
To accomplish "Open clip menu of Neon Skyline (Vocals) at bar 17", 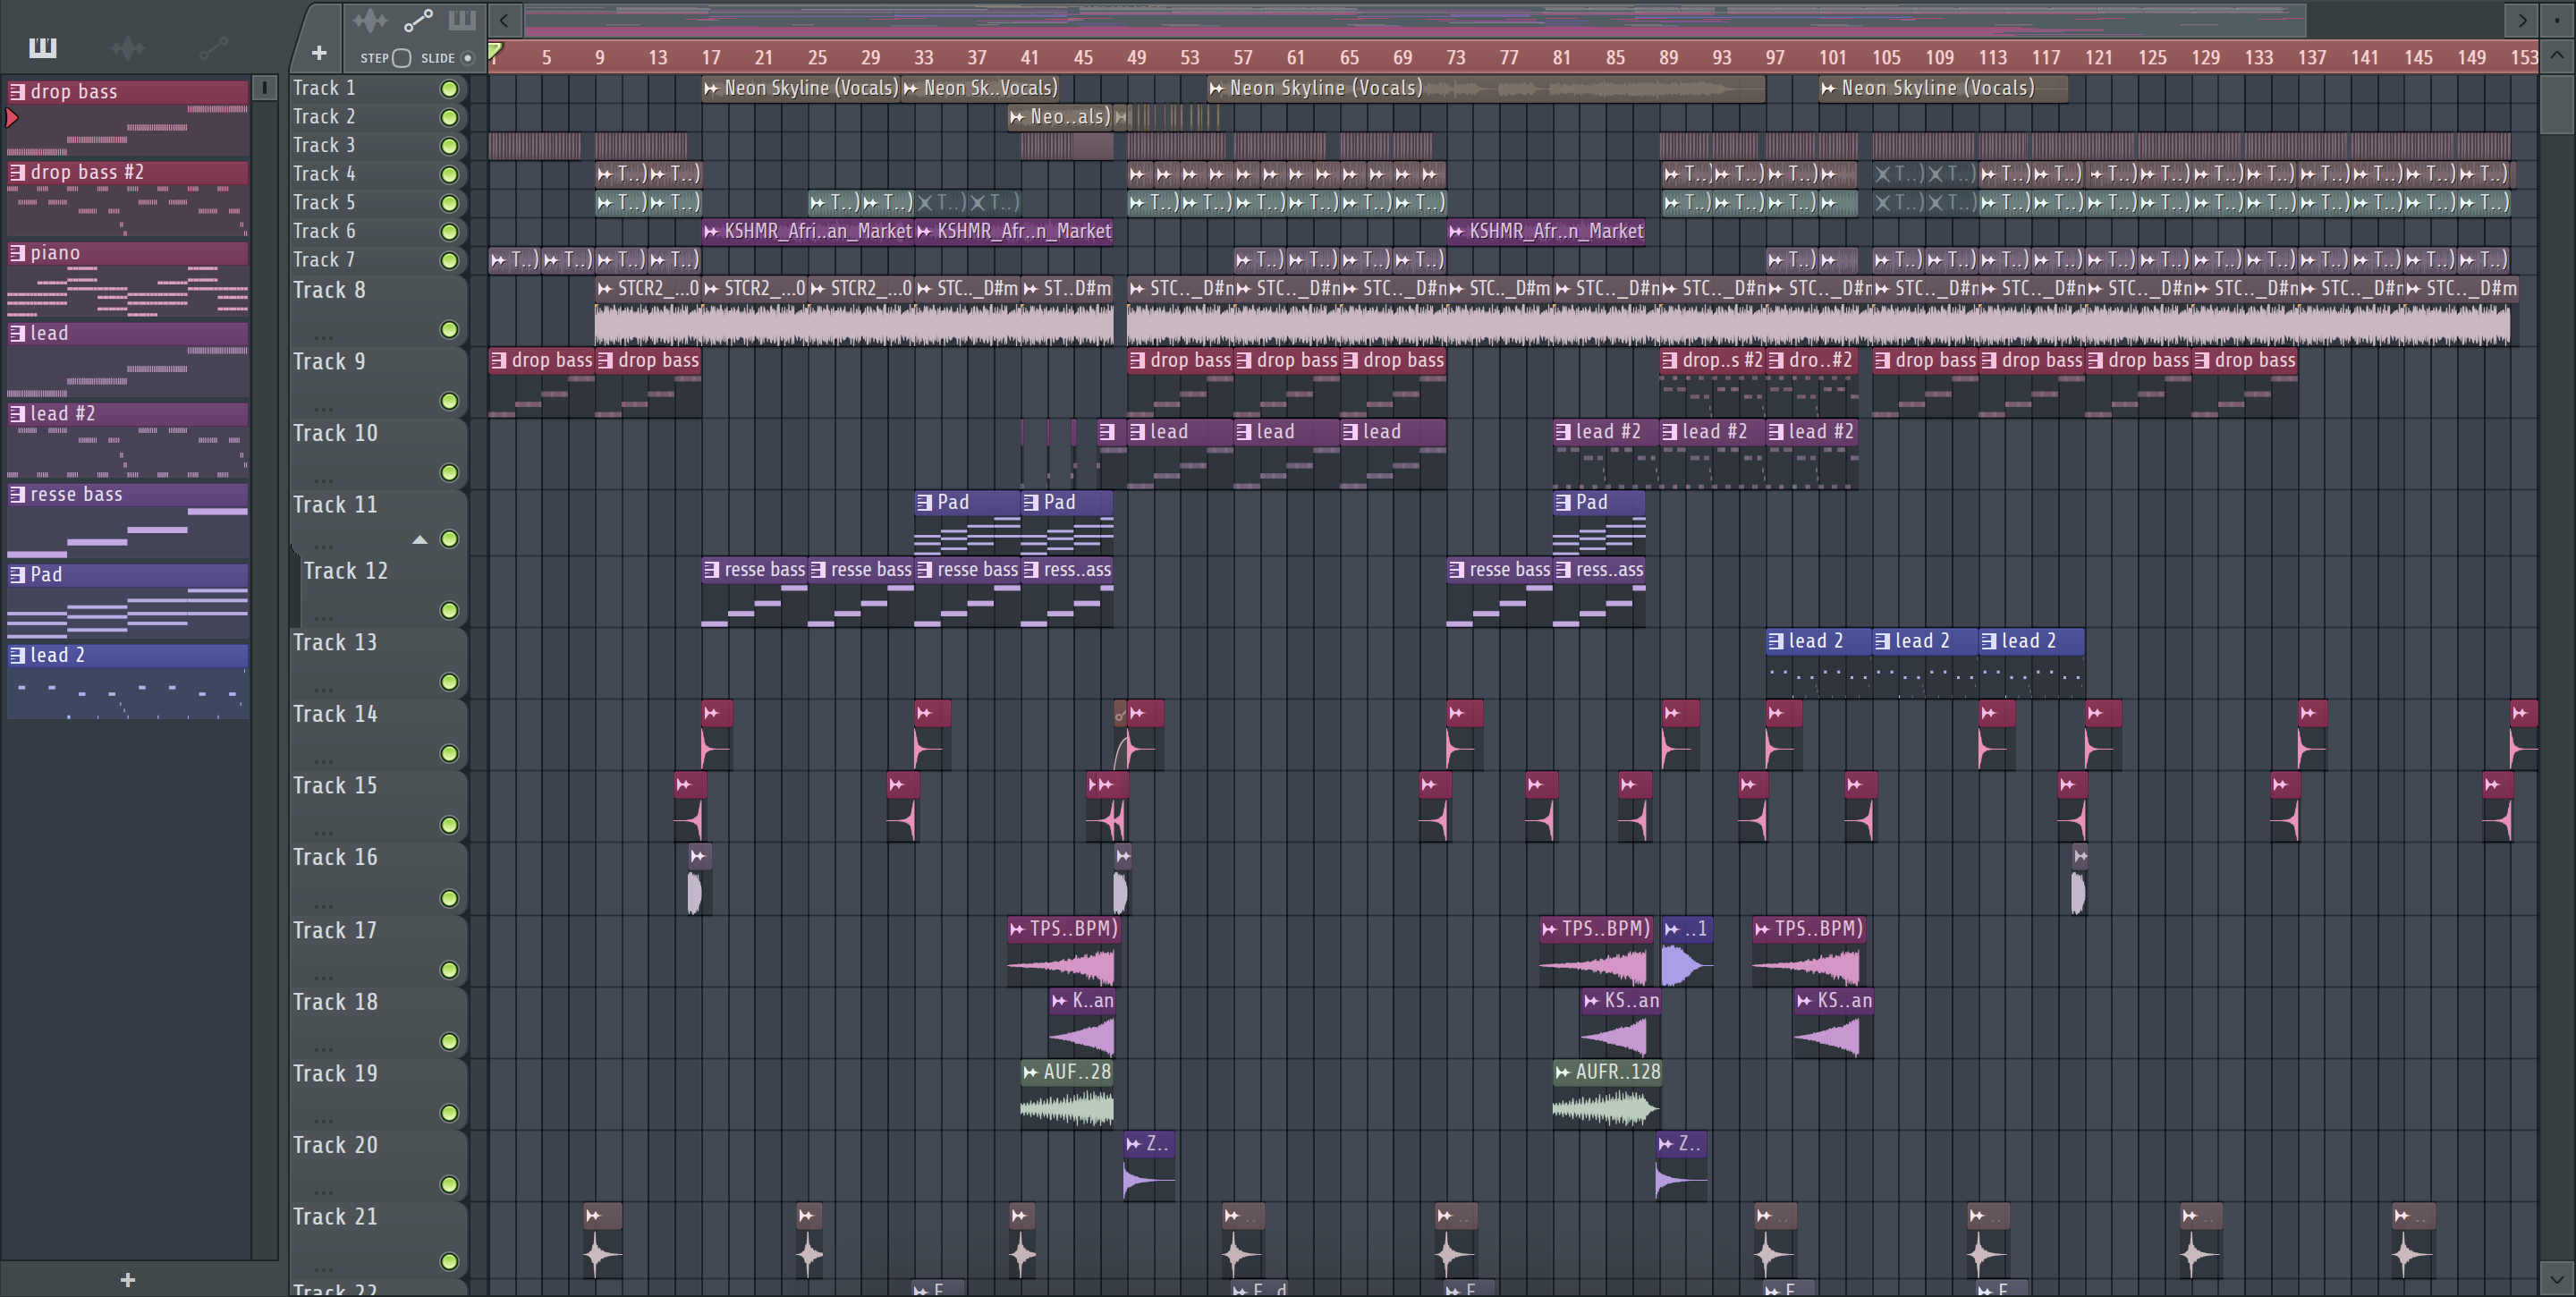I will (711, 88).
